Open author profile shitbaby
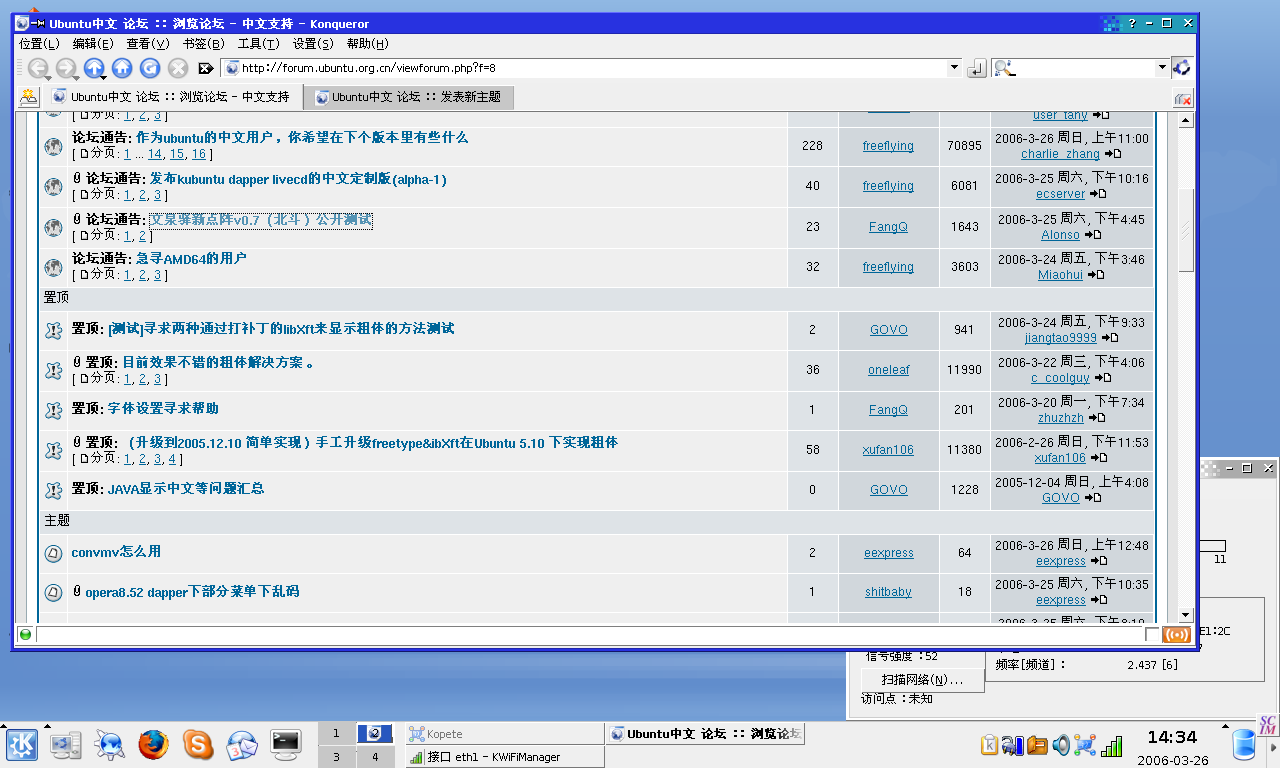 888,592
